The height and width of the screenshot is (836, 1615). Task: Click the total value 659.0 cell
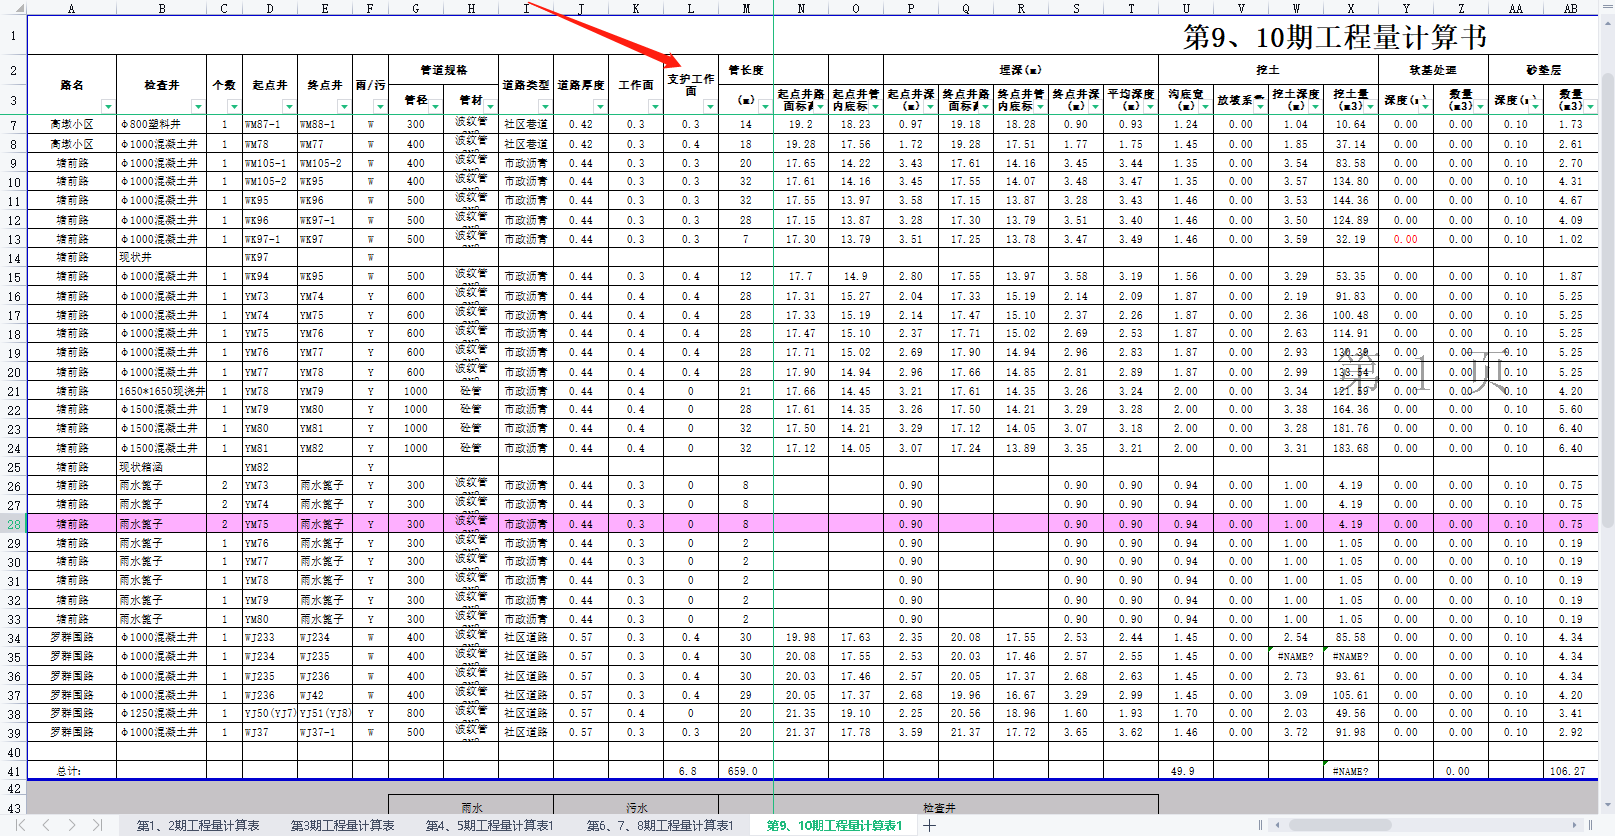pyautogui.click(x=745, y=771)
